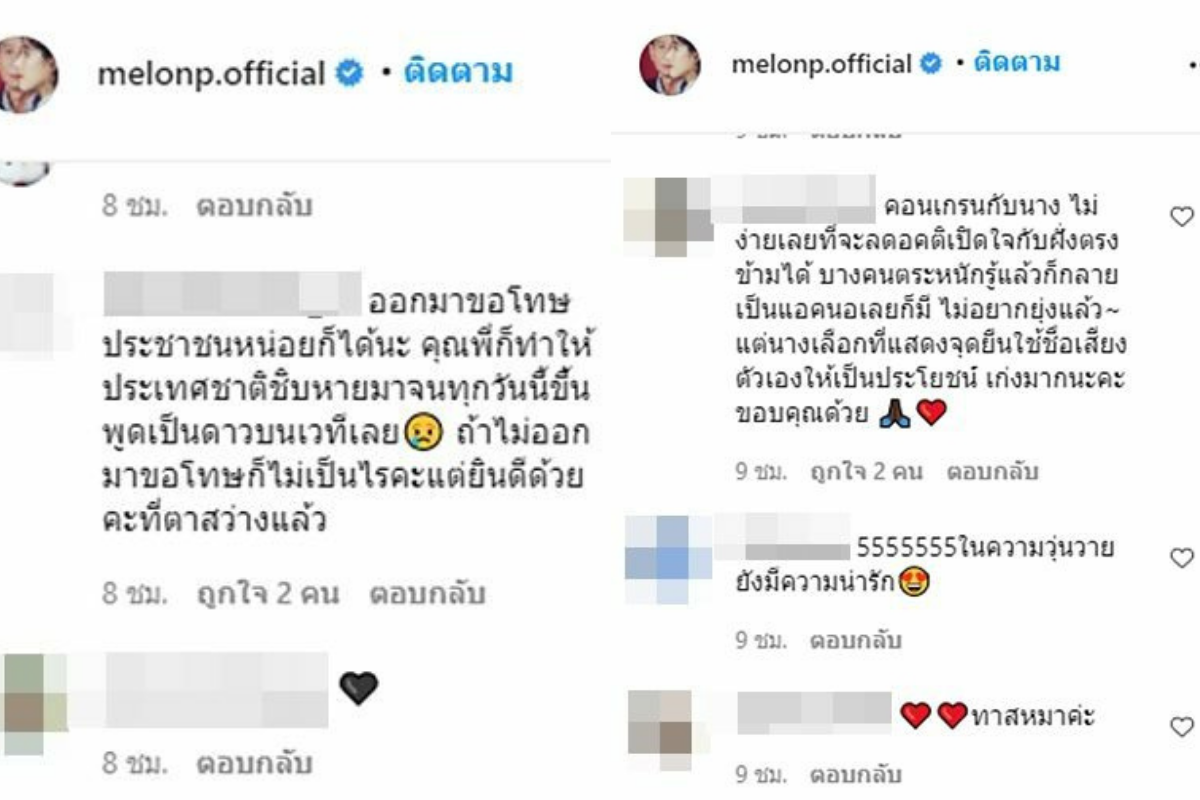The height and width of the screenshot is (800, 1200).
Task: Open melonp.official username link in right header
Action: (822, 65)
